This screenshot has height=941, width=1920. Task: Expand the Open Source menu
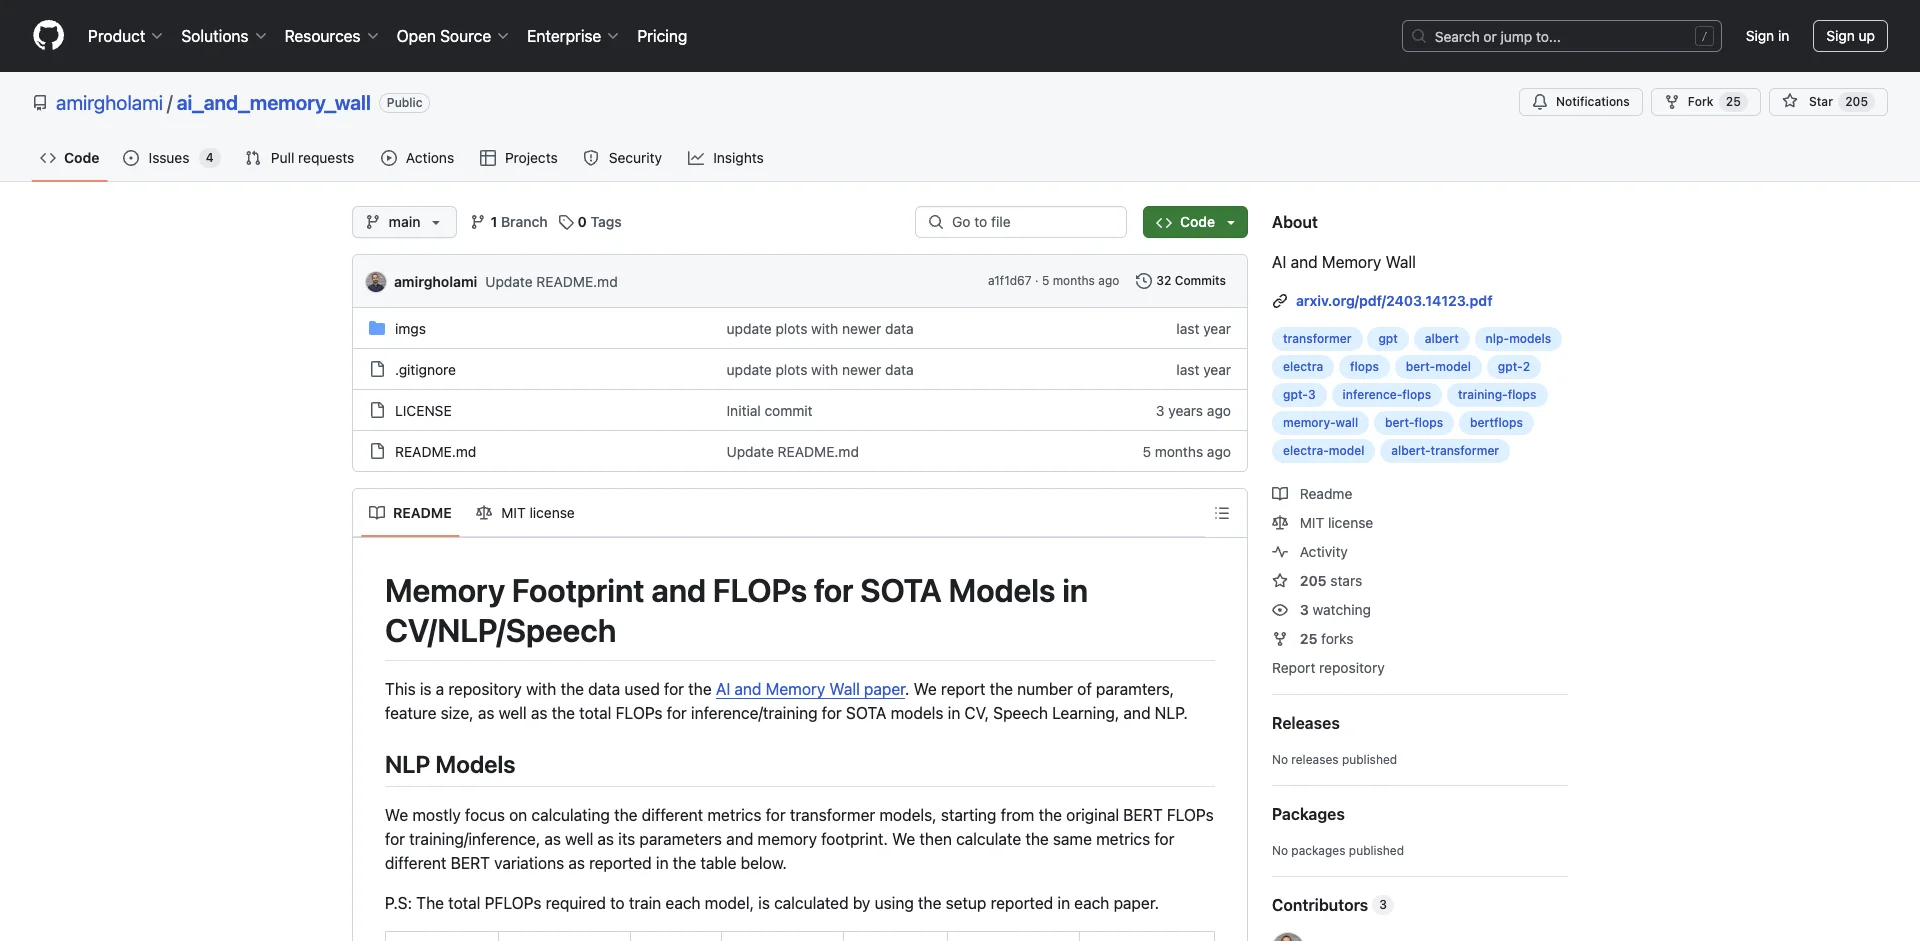coord(452,36)
